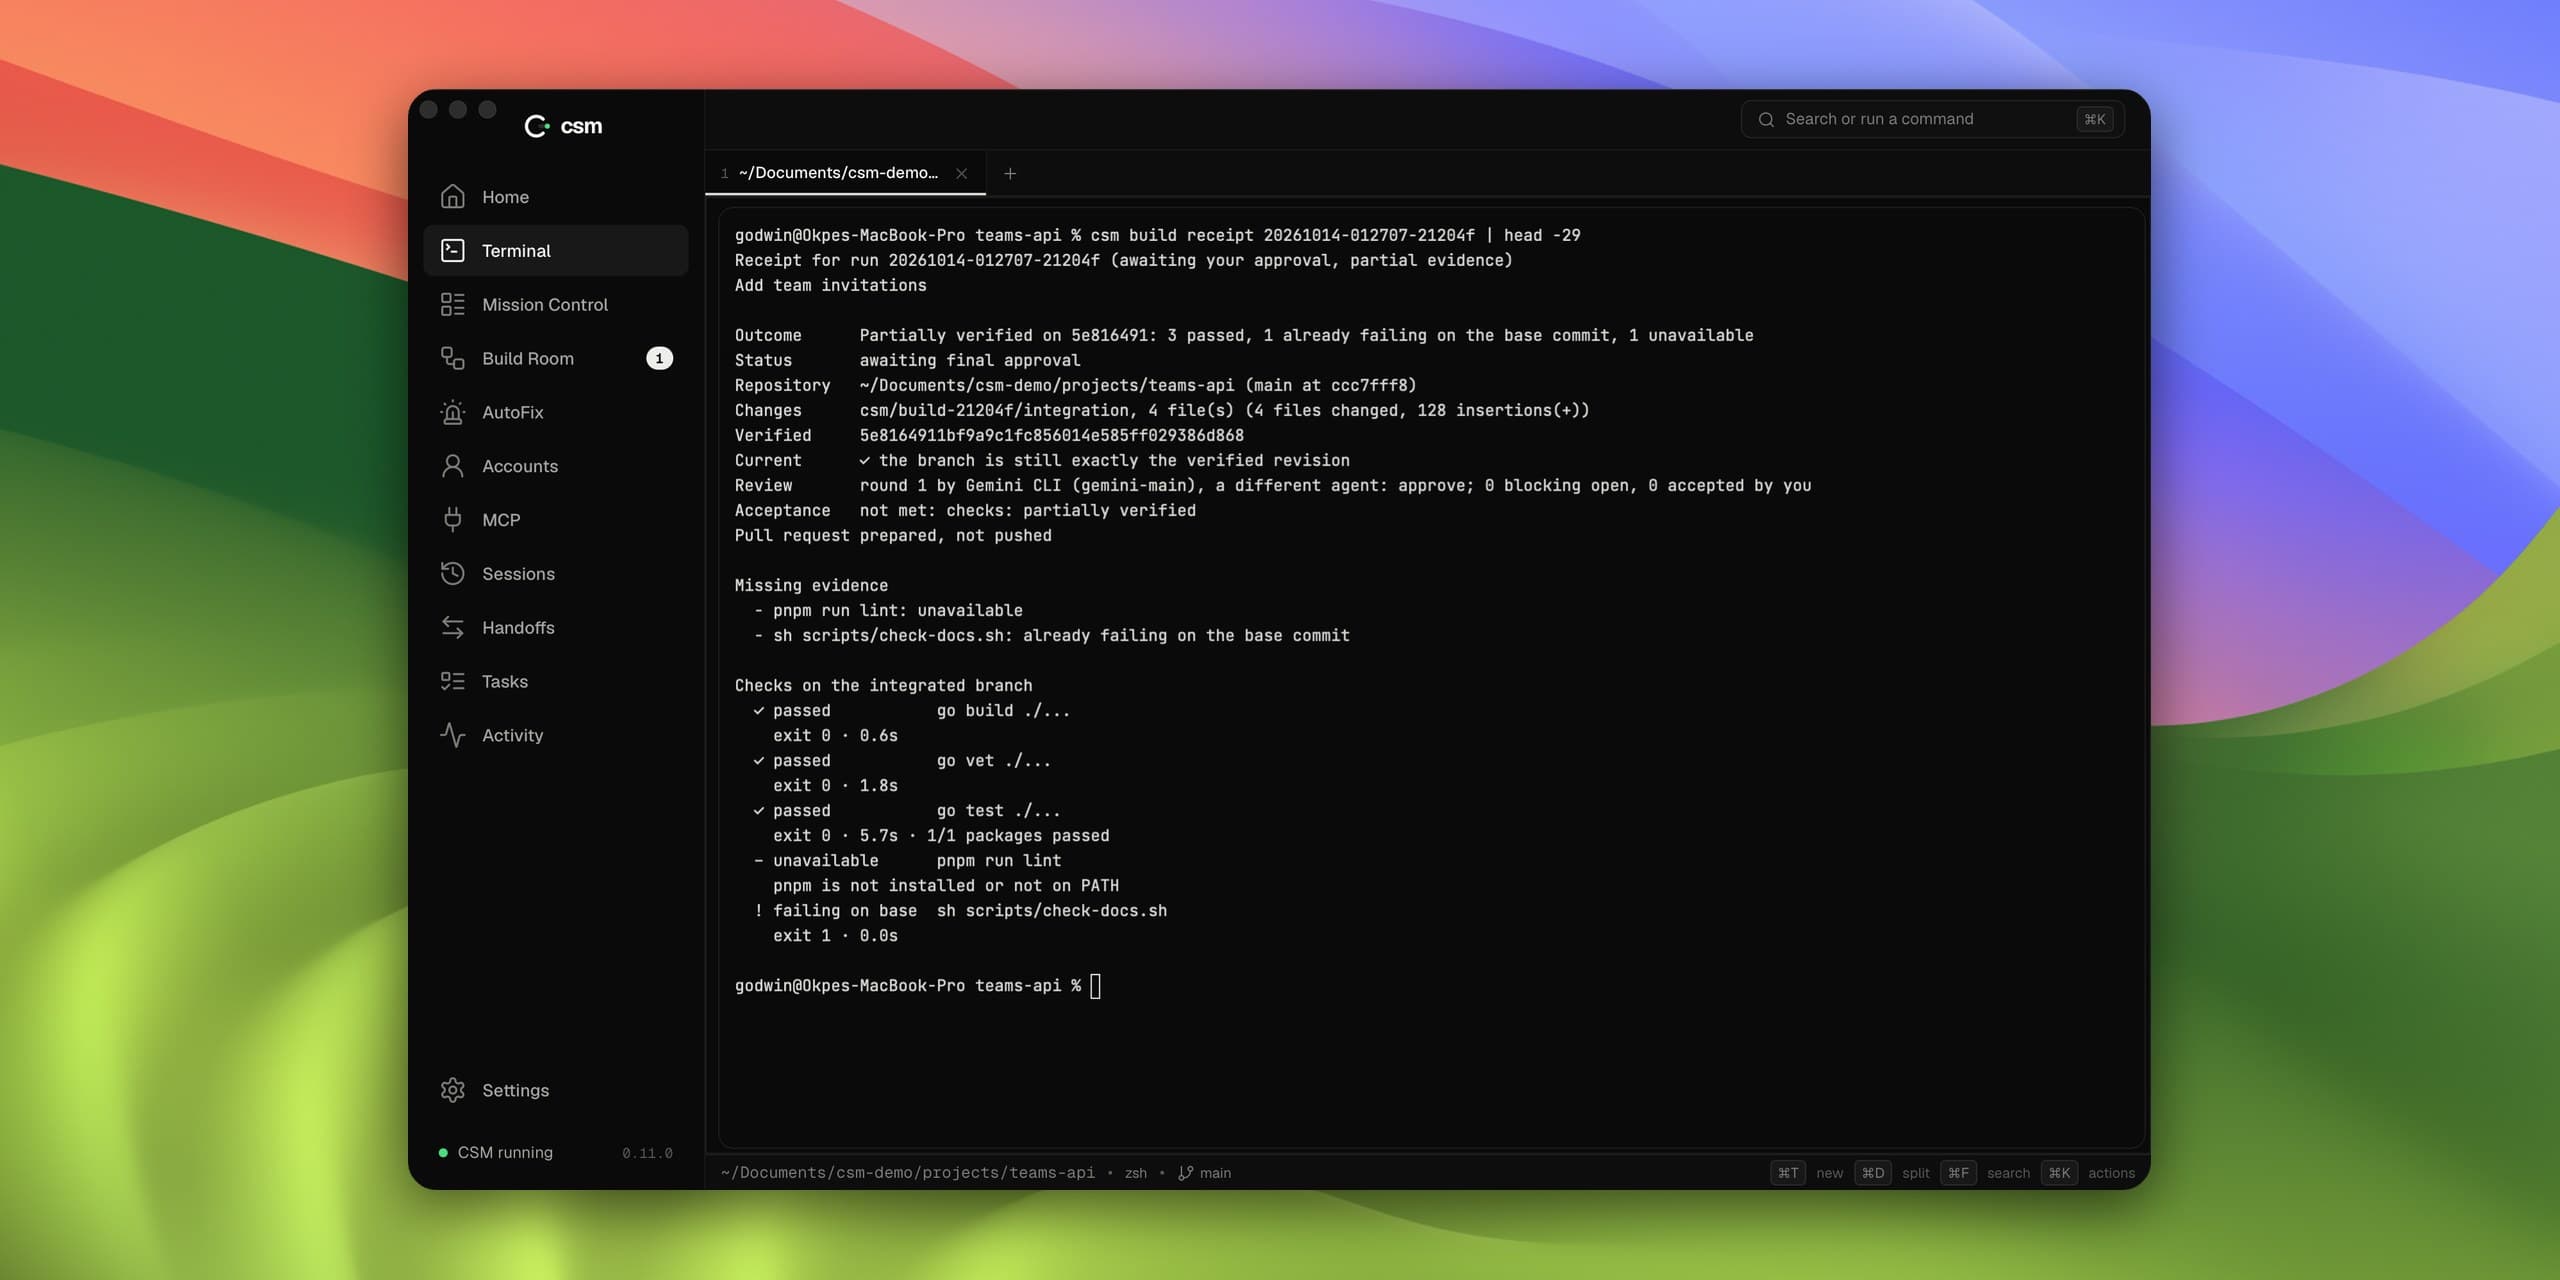Viewport: 2560px width, 1280px height.
Task: Click the Build Room notification badge 1
Action: [659, 358]
